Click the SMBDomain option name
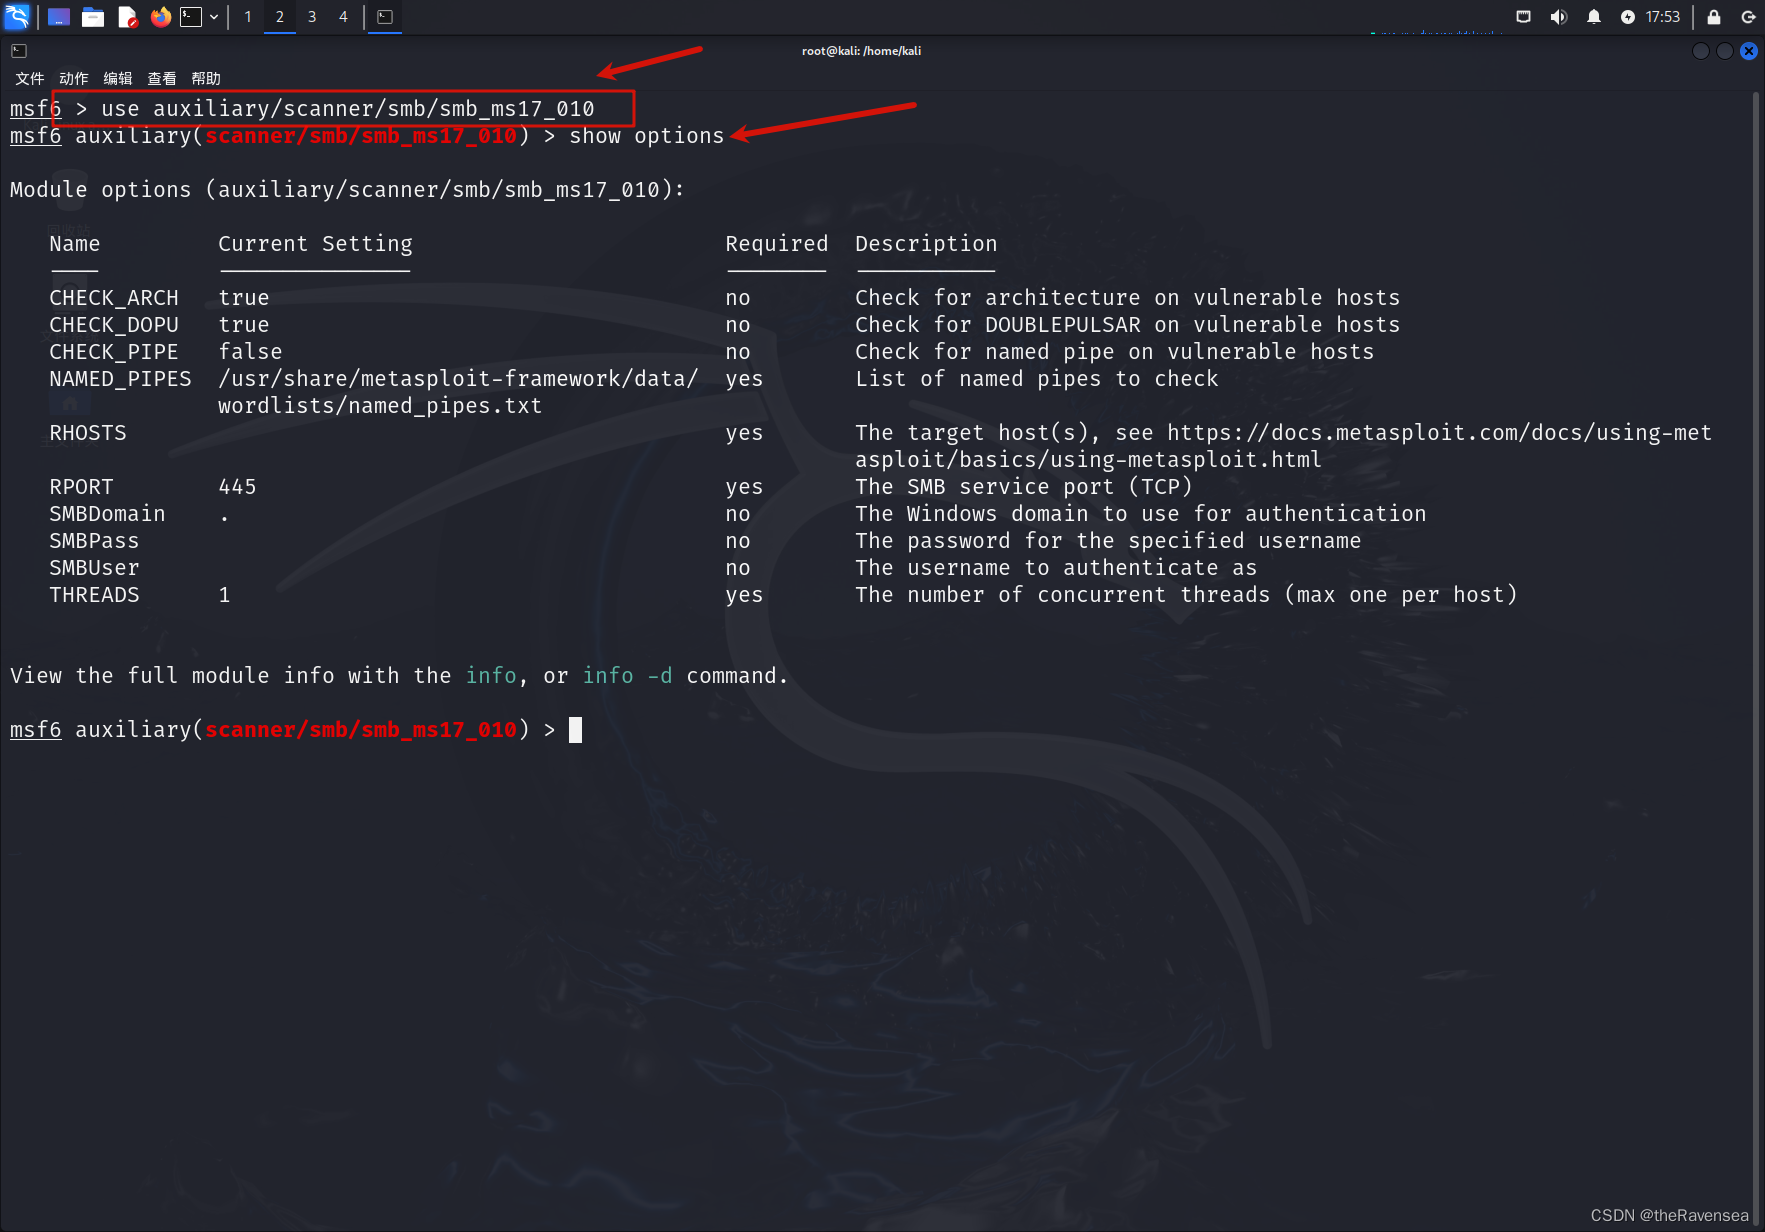 107,514
